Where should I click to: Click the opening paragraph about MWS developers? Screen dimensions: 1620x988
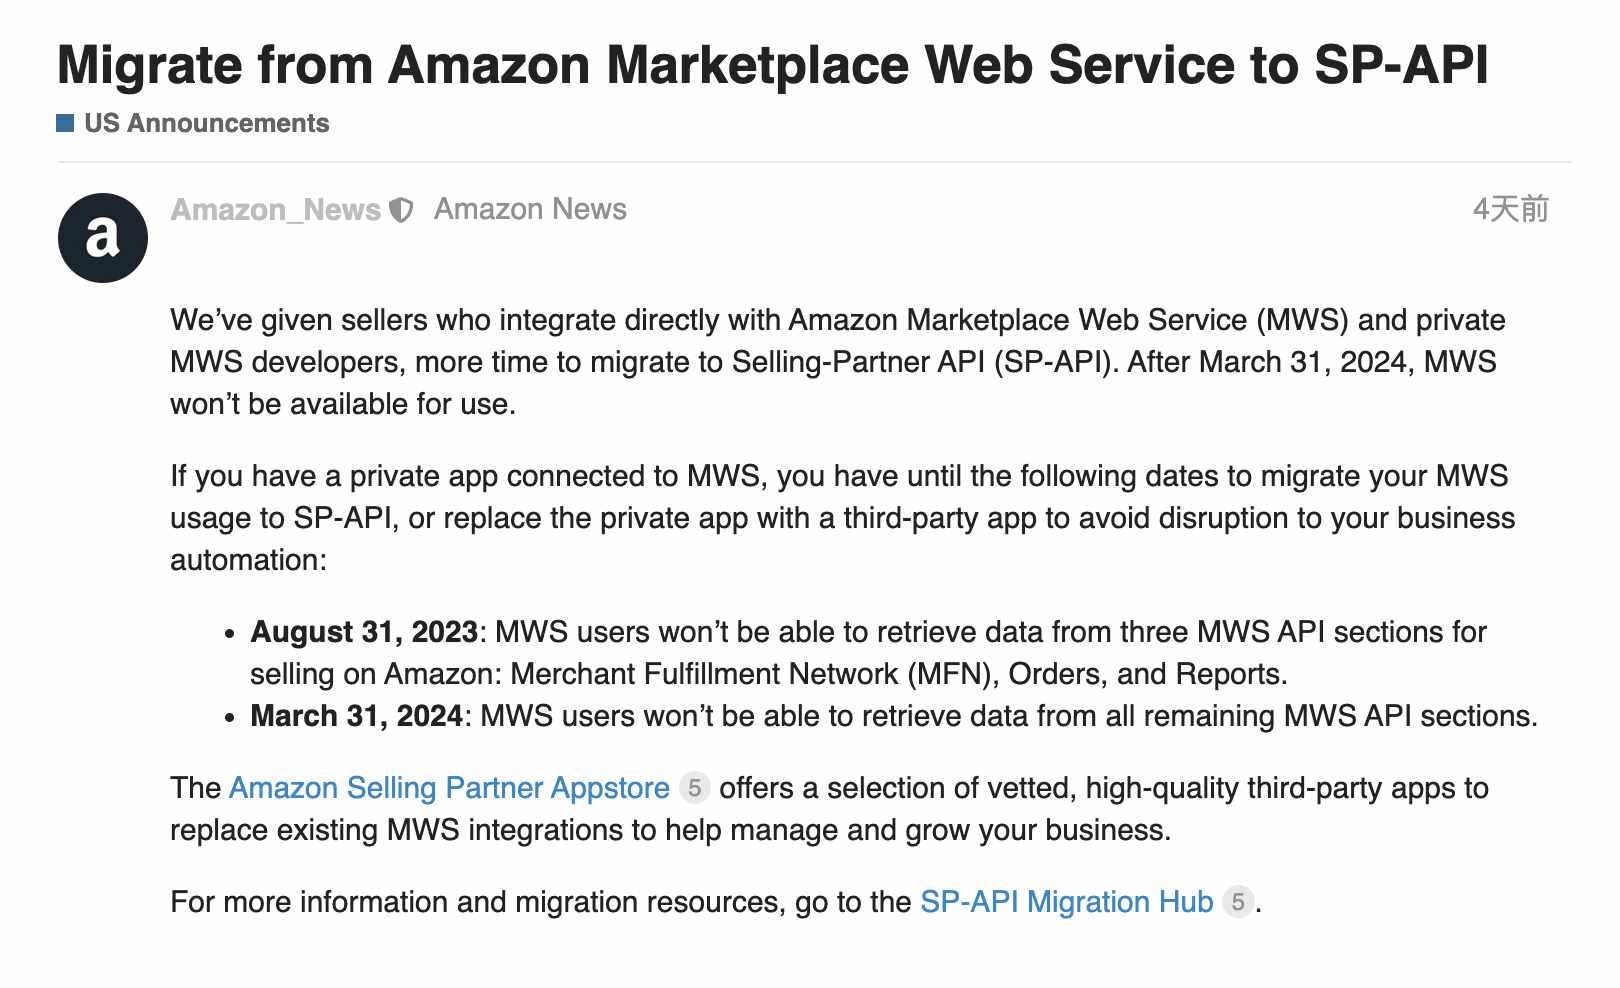coord(838,362)
